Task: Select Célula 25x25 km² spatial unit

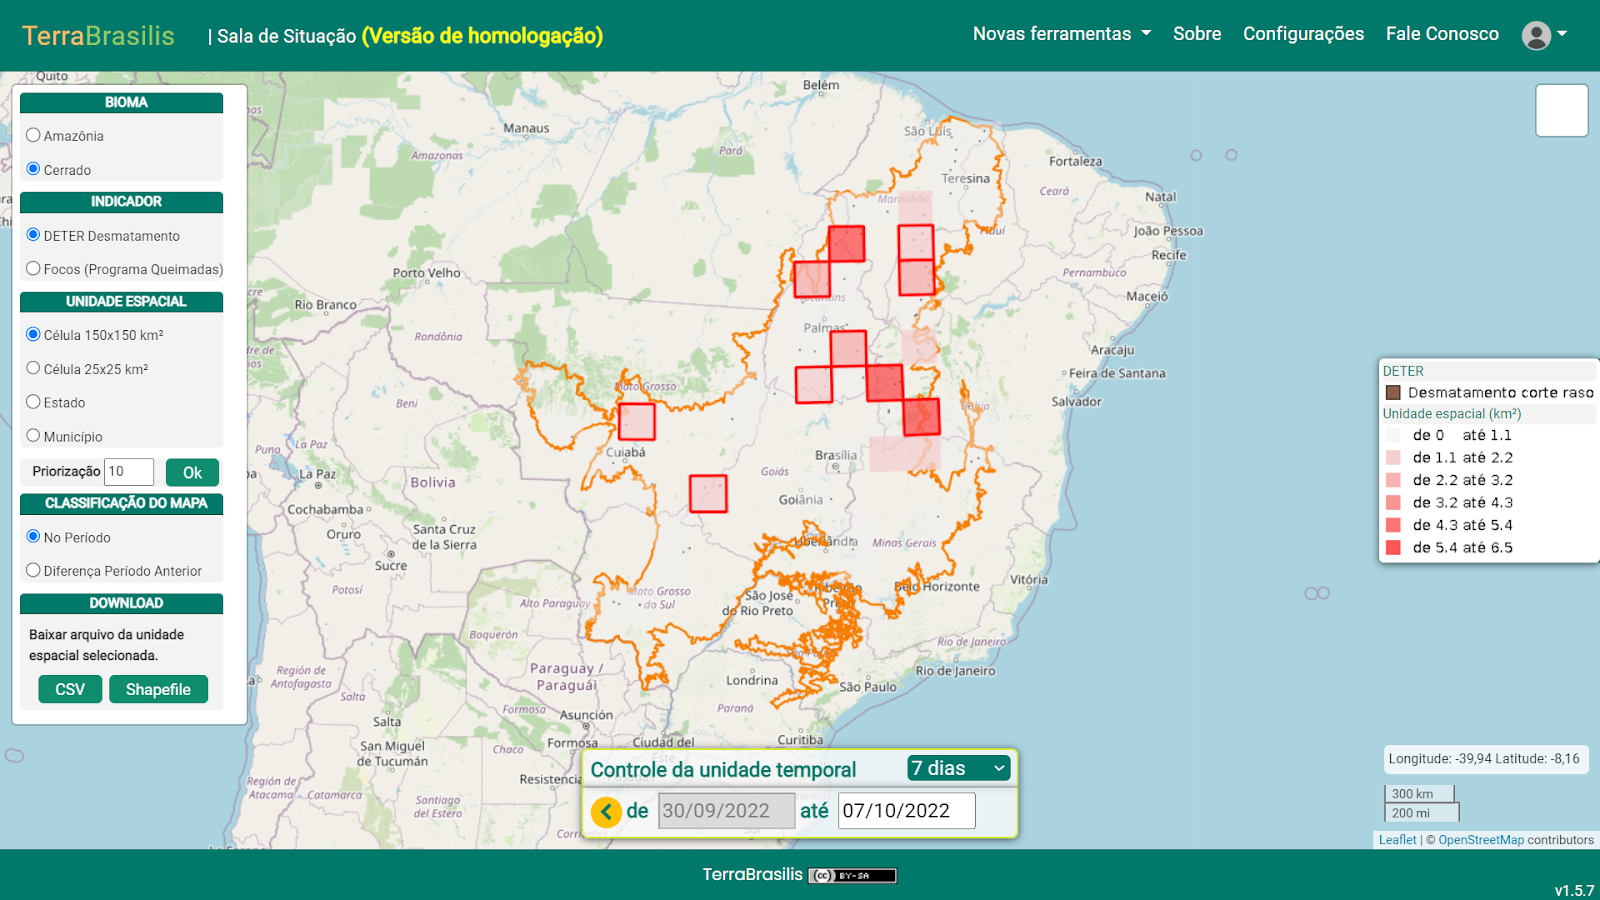Action: 34,368
